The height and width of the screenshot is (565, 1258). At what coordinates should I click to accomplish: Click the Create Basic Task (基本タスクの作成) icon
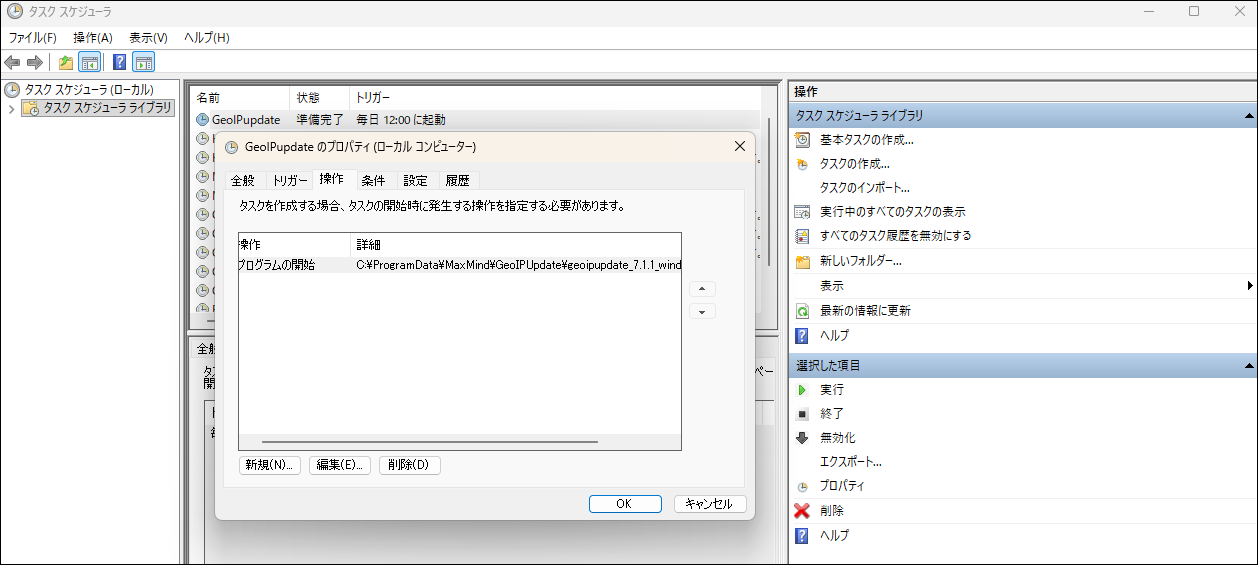(x=802, y=140)
